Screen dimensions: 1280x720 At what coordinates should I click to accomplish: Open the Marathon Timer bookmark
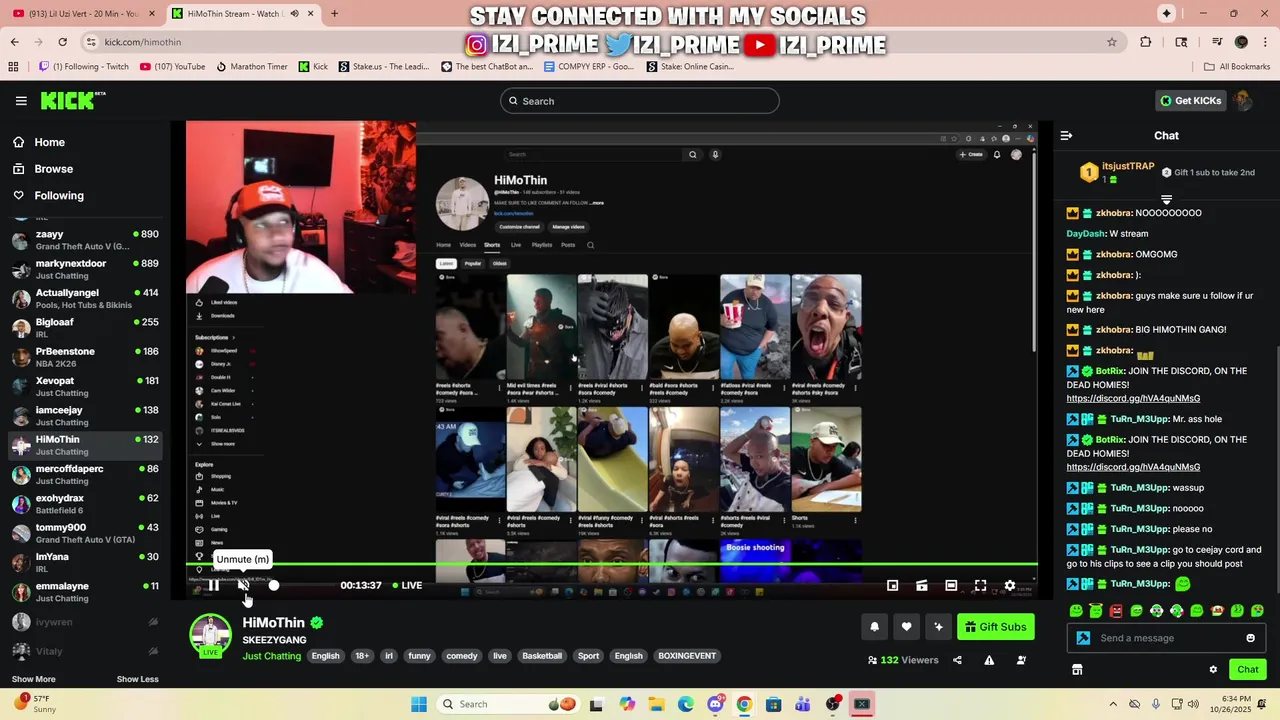pyautogui.click(x=251, y=67)
